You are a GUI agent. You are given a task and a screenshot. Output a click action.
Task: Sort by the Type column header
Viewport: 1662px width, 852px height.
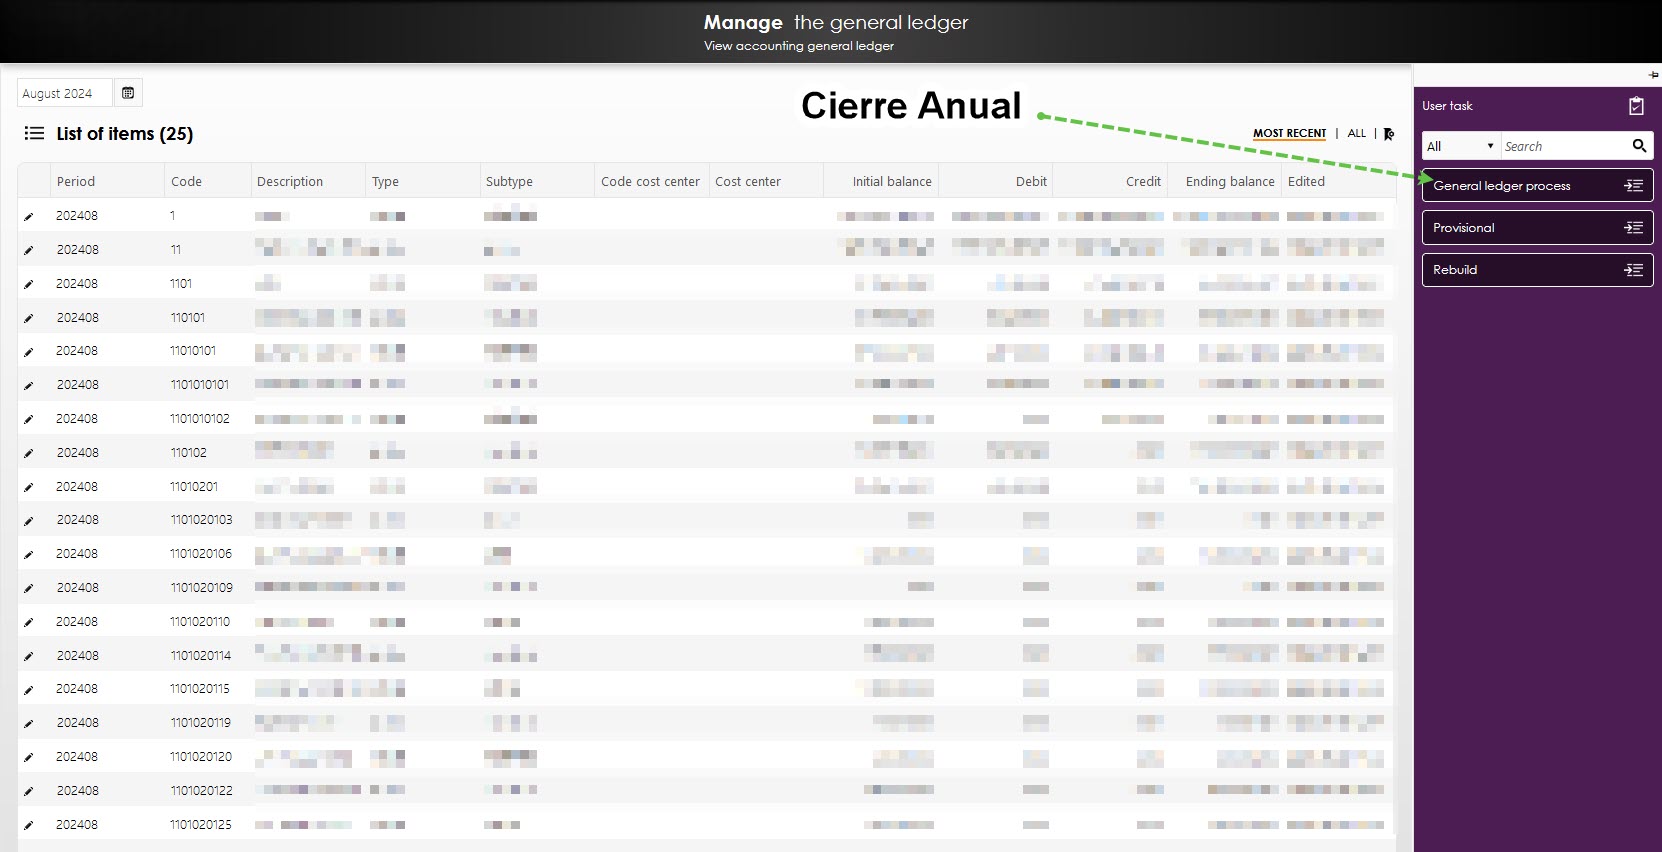(385, 181)
